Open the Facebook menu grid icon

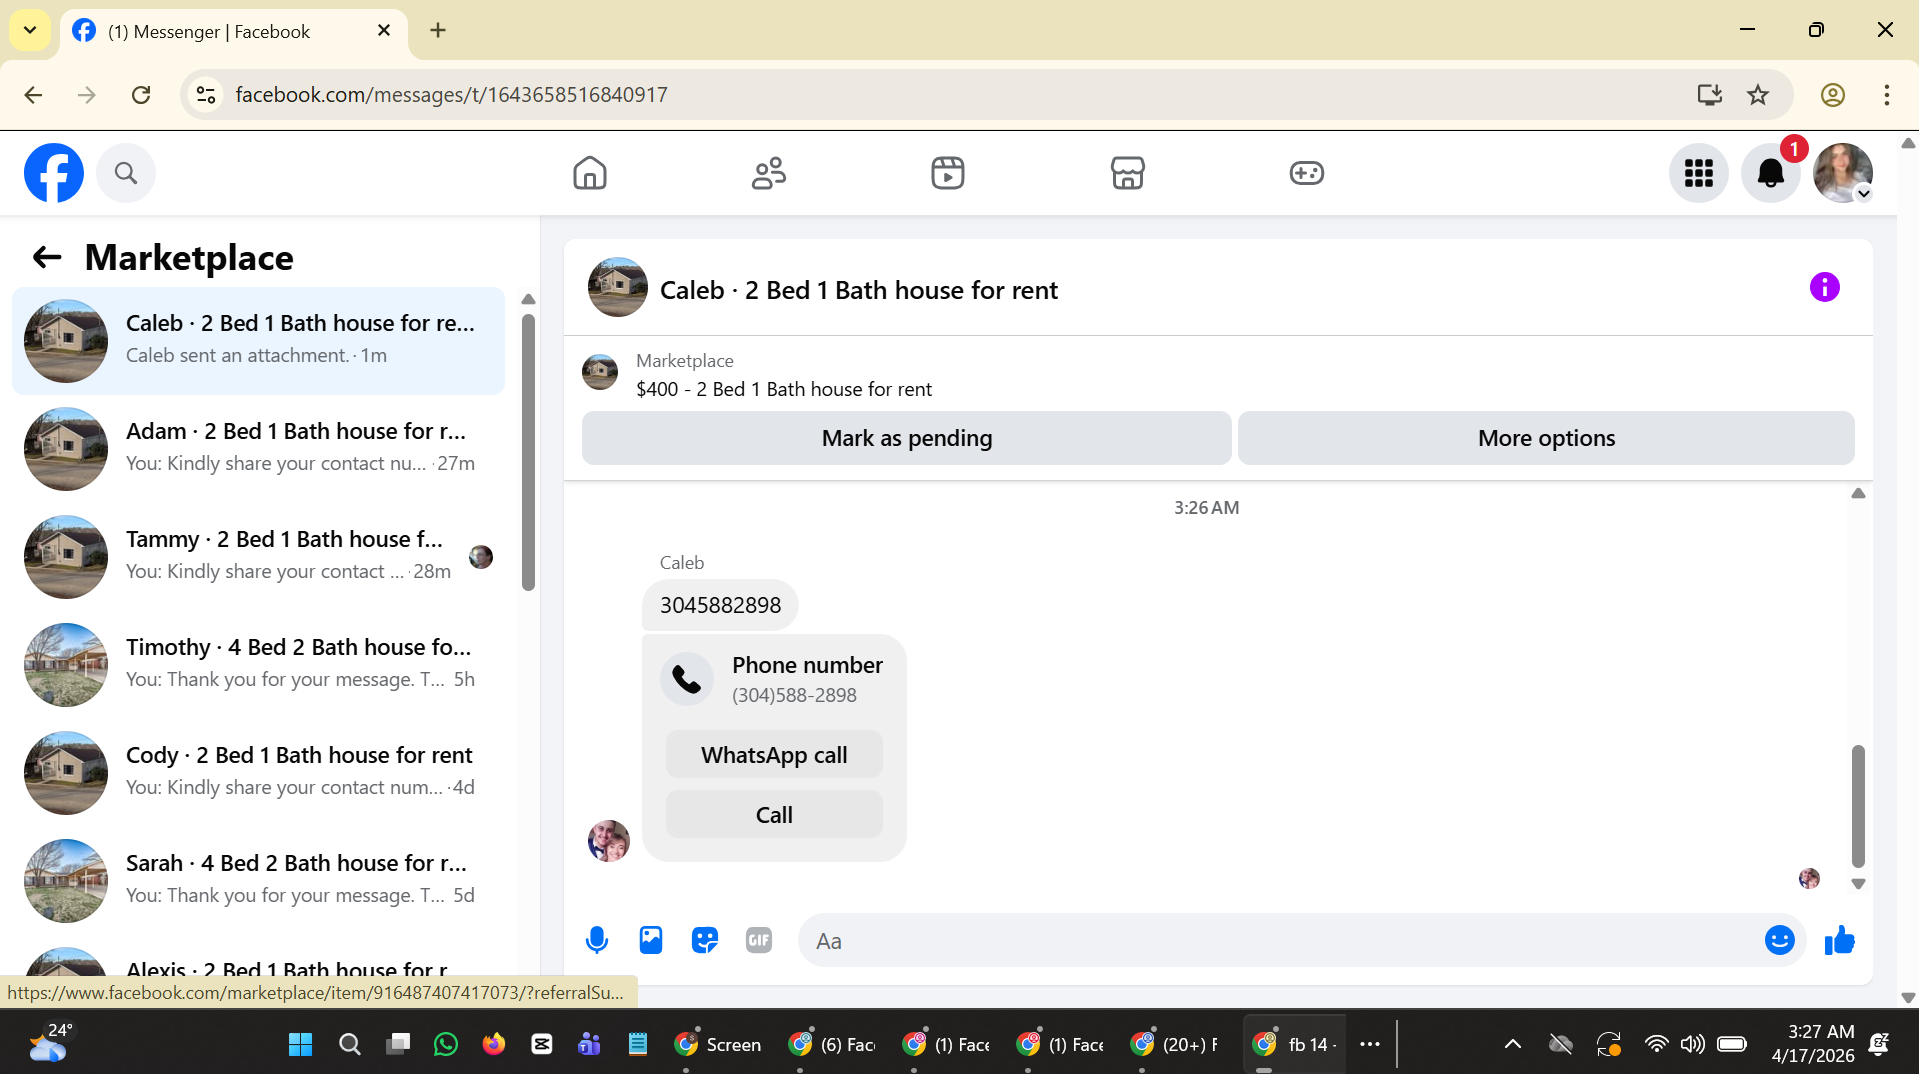(1699, 173)
